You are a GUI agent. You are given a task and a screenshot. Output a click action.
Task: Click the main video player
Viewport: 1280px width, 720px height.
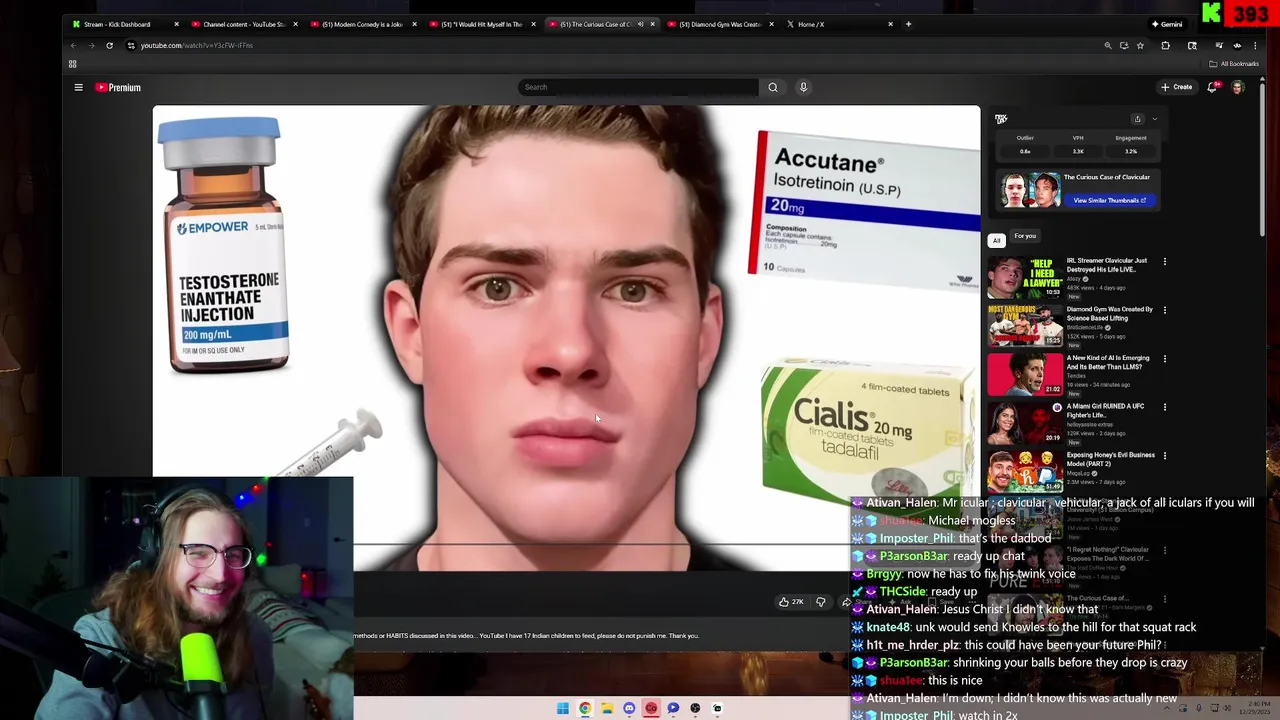pyautogui.click(x=566, y=338)
